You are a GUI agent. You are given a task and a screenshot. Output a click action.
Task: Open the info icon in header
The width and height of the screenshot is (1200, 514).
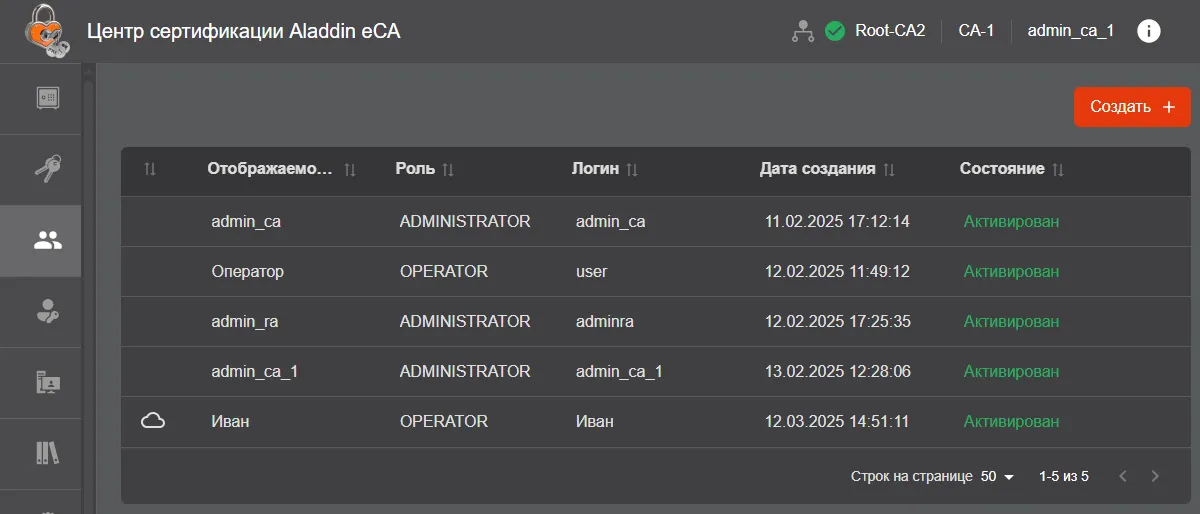pyautogui.click(x=1149, y=31)
